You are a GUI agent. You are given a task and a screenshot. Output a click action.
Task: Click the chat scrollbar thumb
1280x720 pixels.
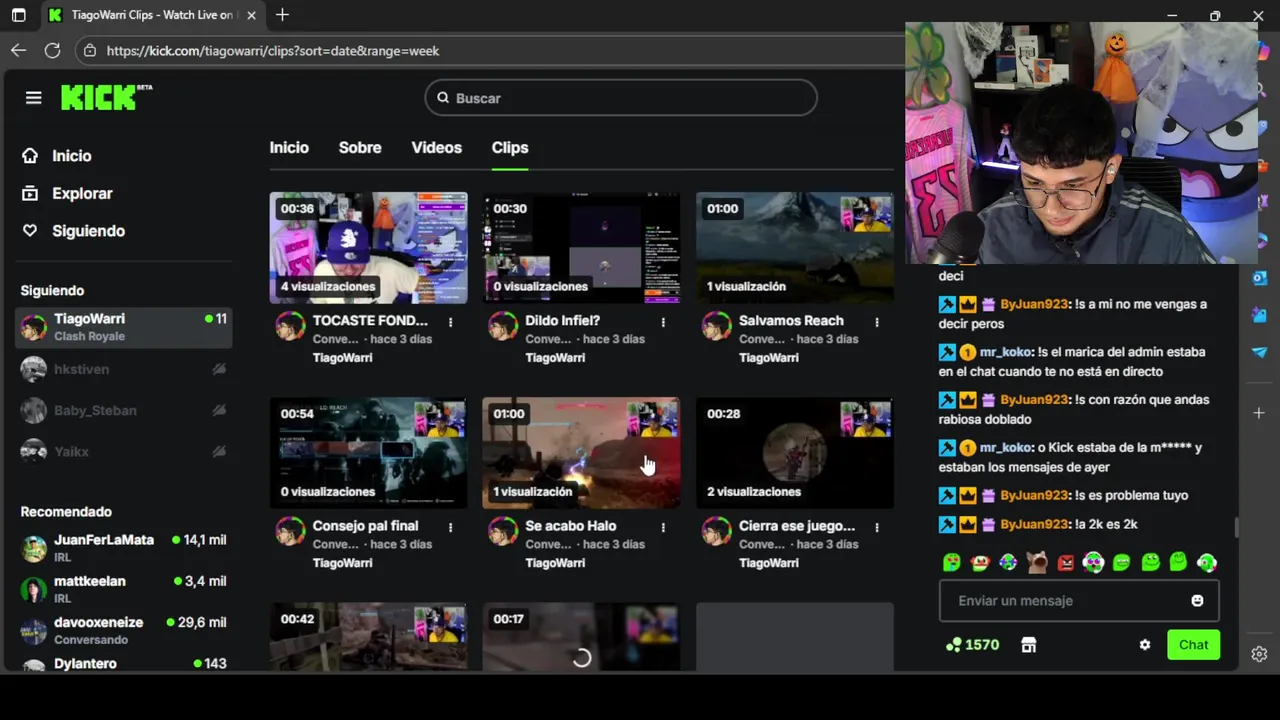1235,528
